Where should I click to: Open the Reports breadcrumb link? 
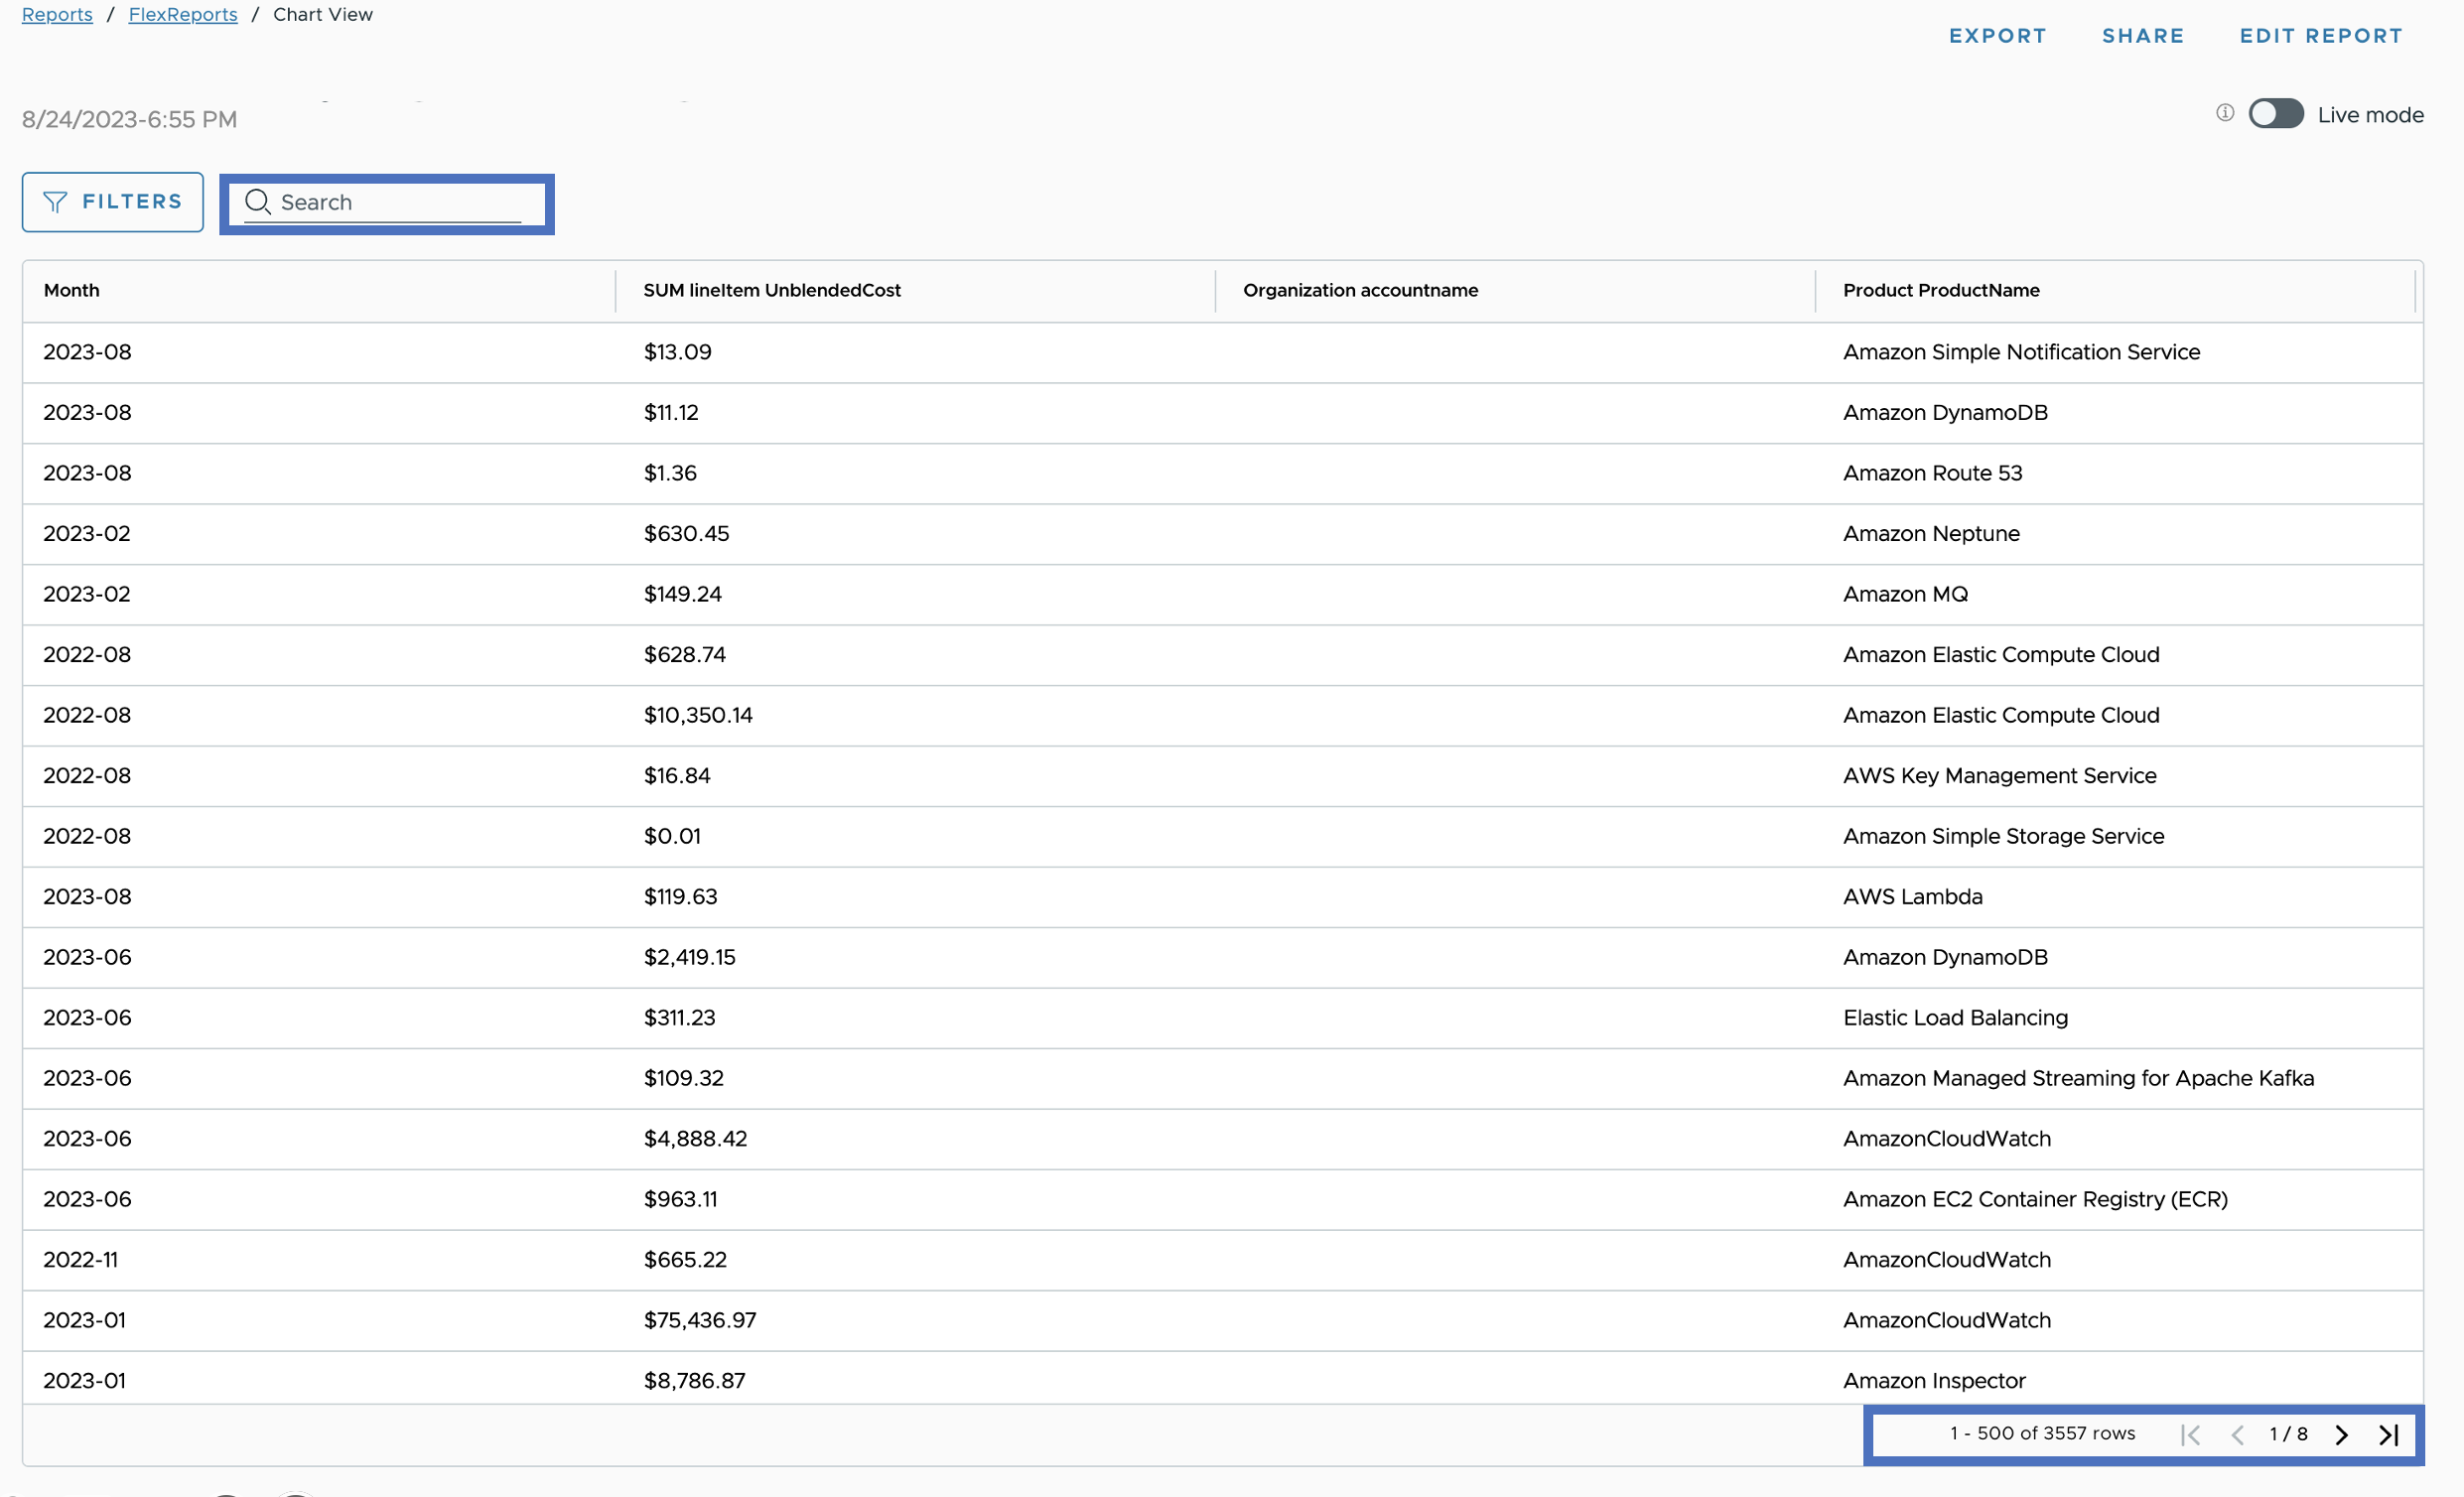(57, 14)
